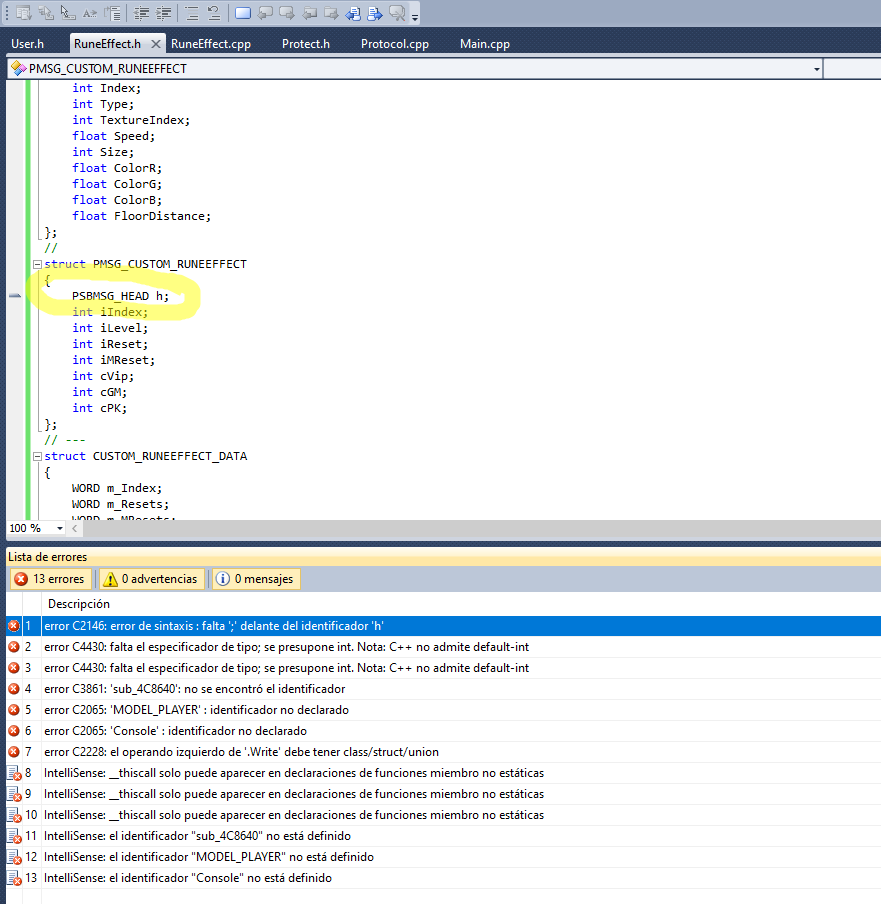Collapse the struct CUSTOM_RUNEEFFECT_DATA block
Image resolution: width=881 pixels, height=904 pixels.
[37, 456]
